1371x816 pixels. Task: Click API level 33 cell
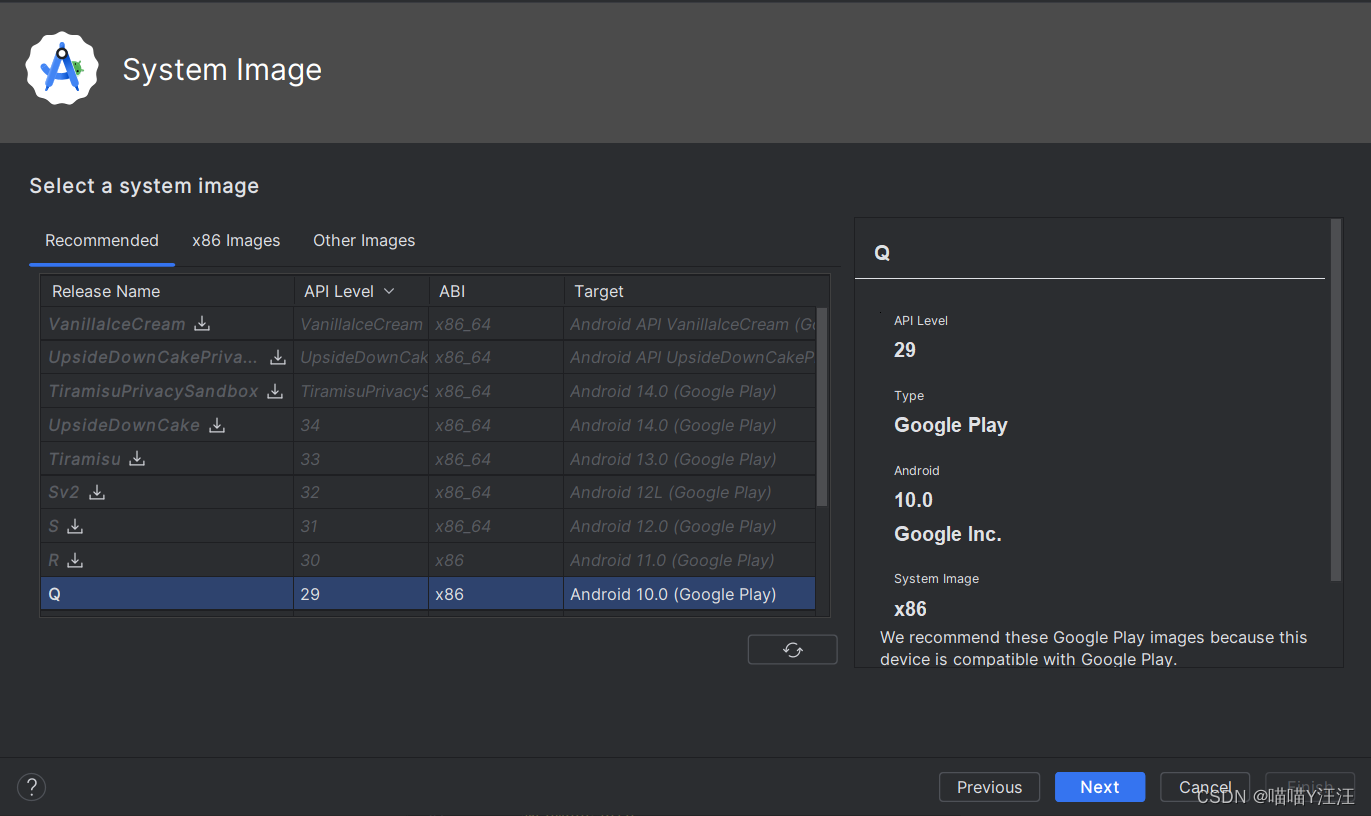(361, 459)
